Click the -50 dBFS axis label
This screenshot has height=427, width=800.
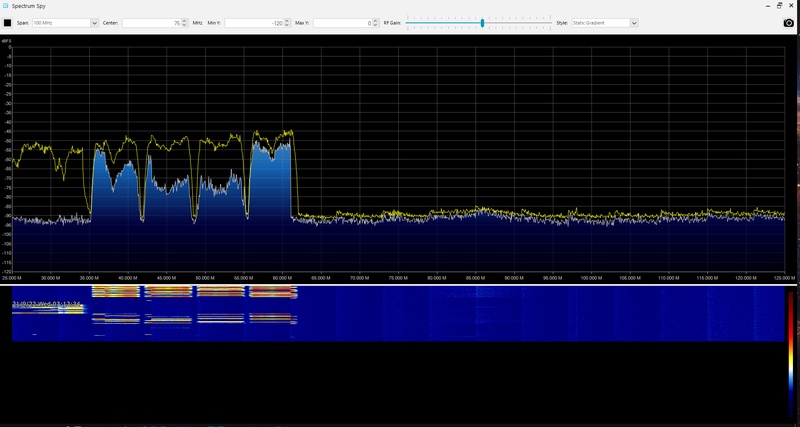click(x=8, y=141)
